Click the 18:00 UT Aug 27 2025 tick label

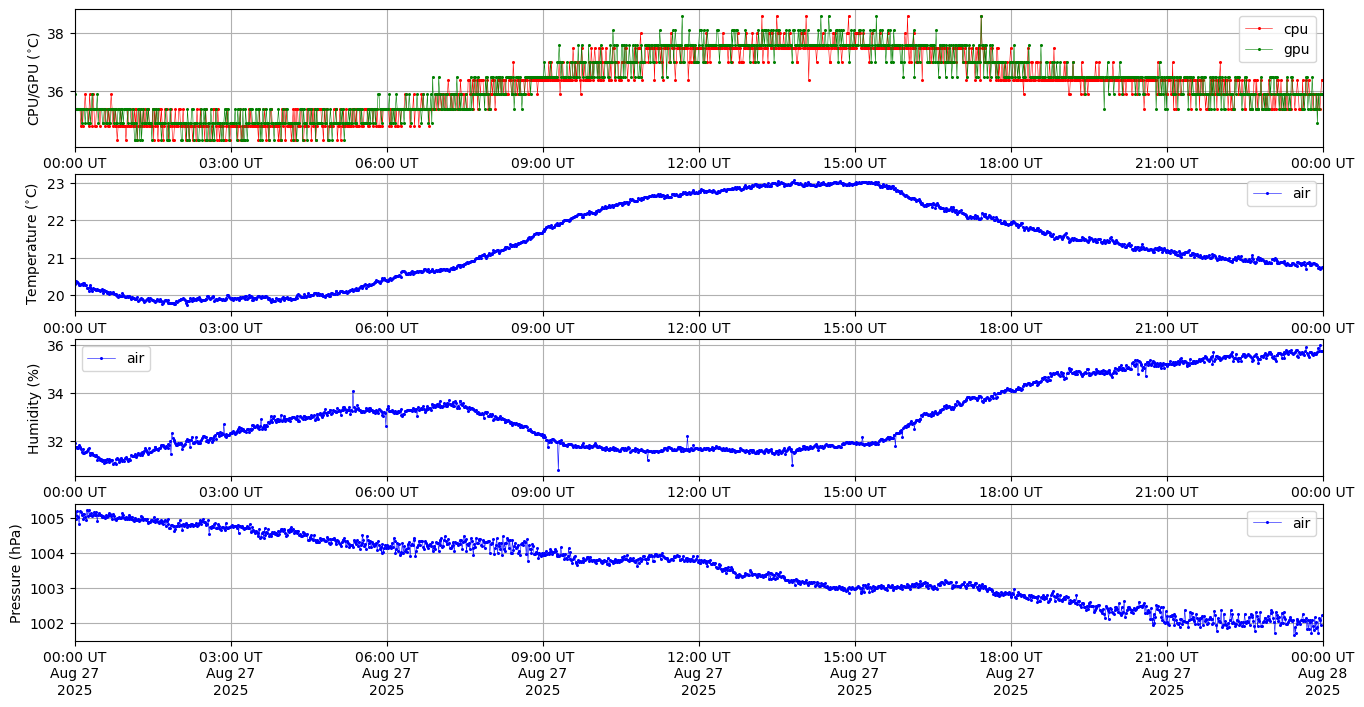[x=1010, y=675]
